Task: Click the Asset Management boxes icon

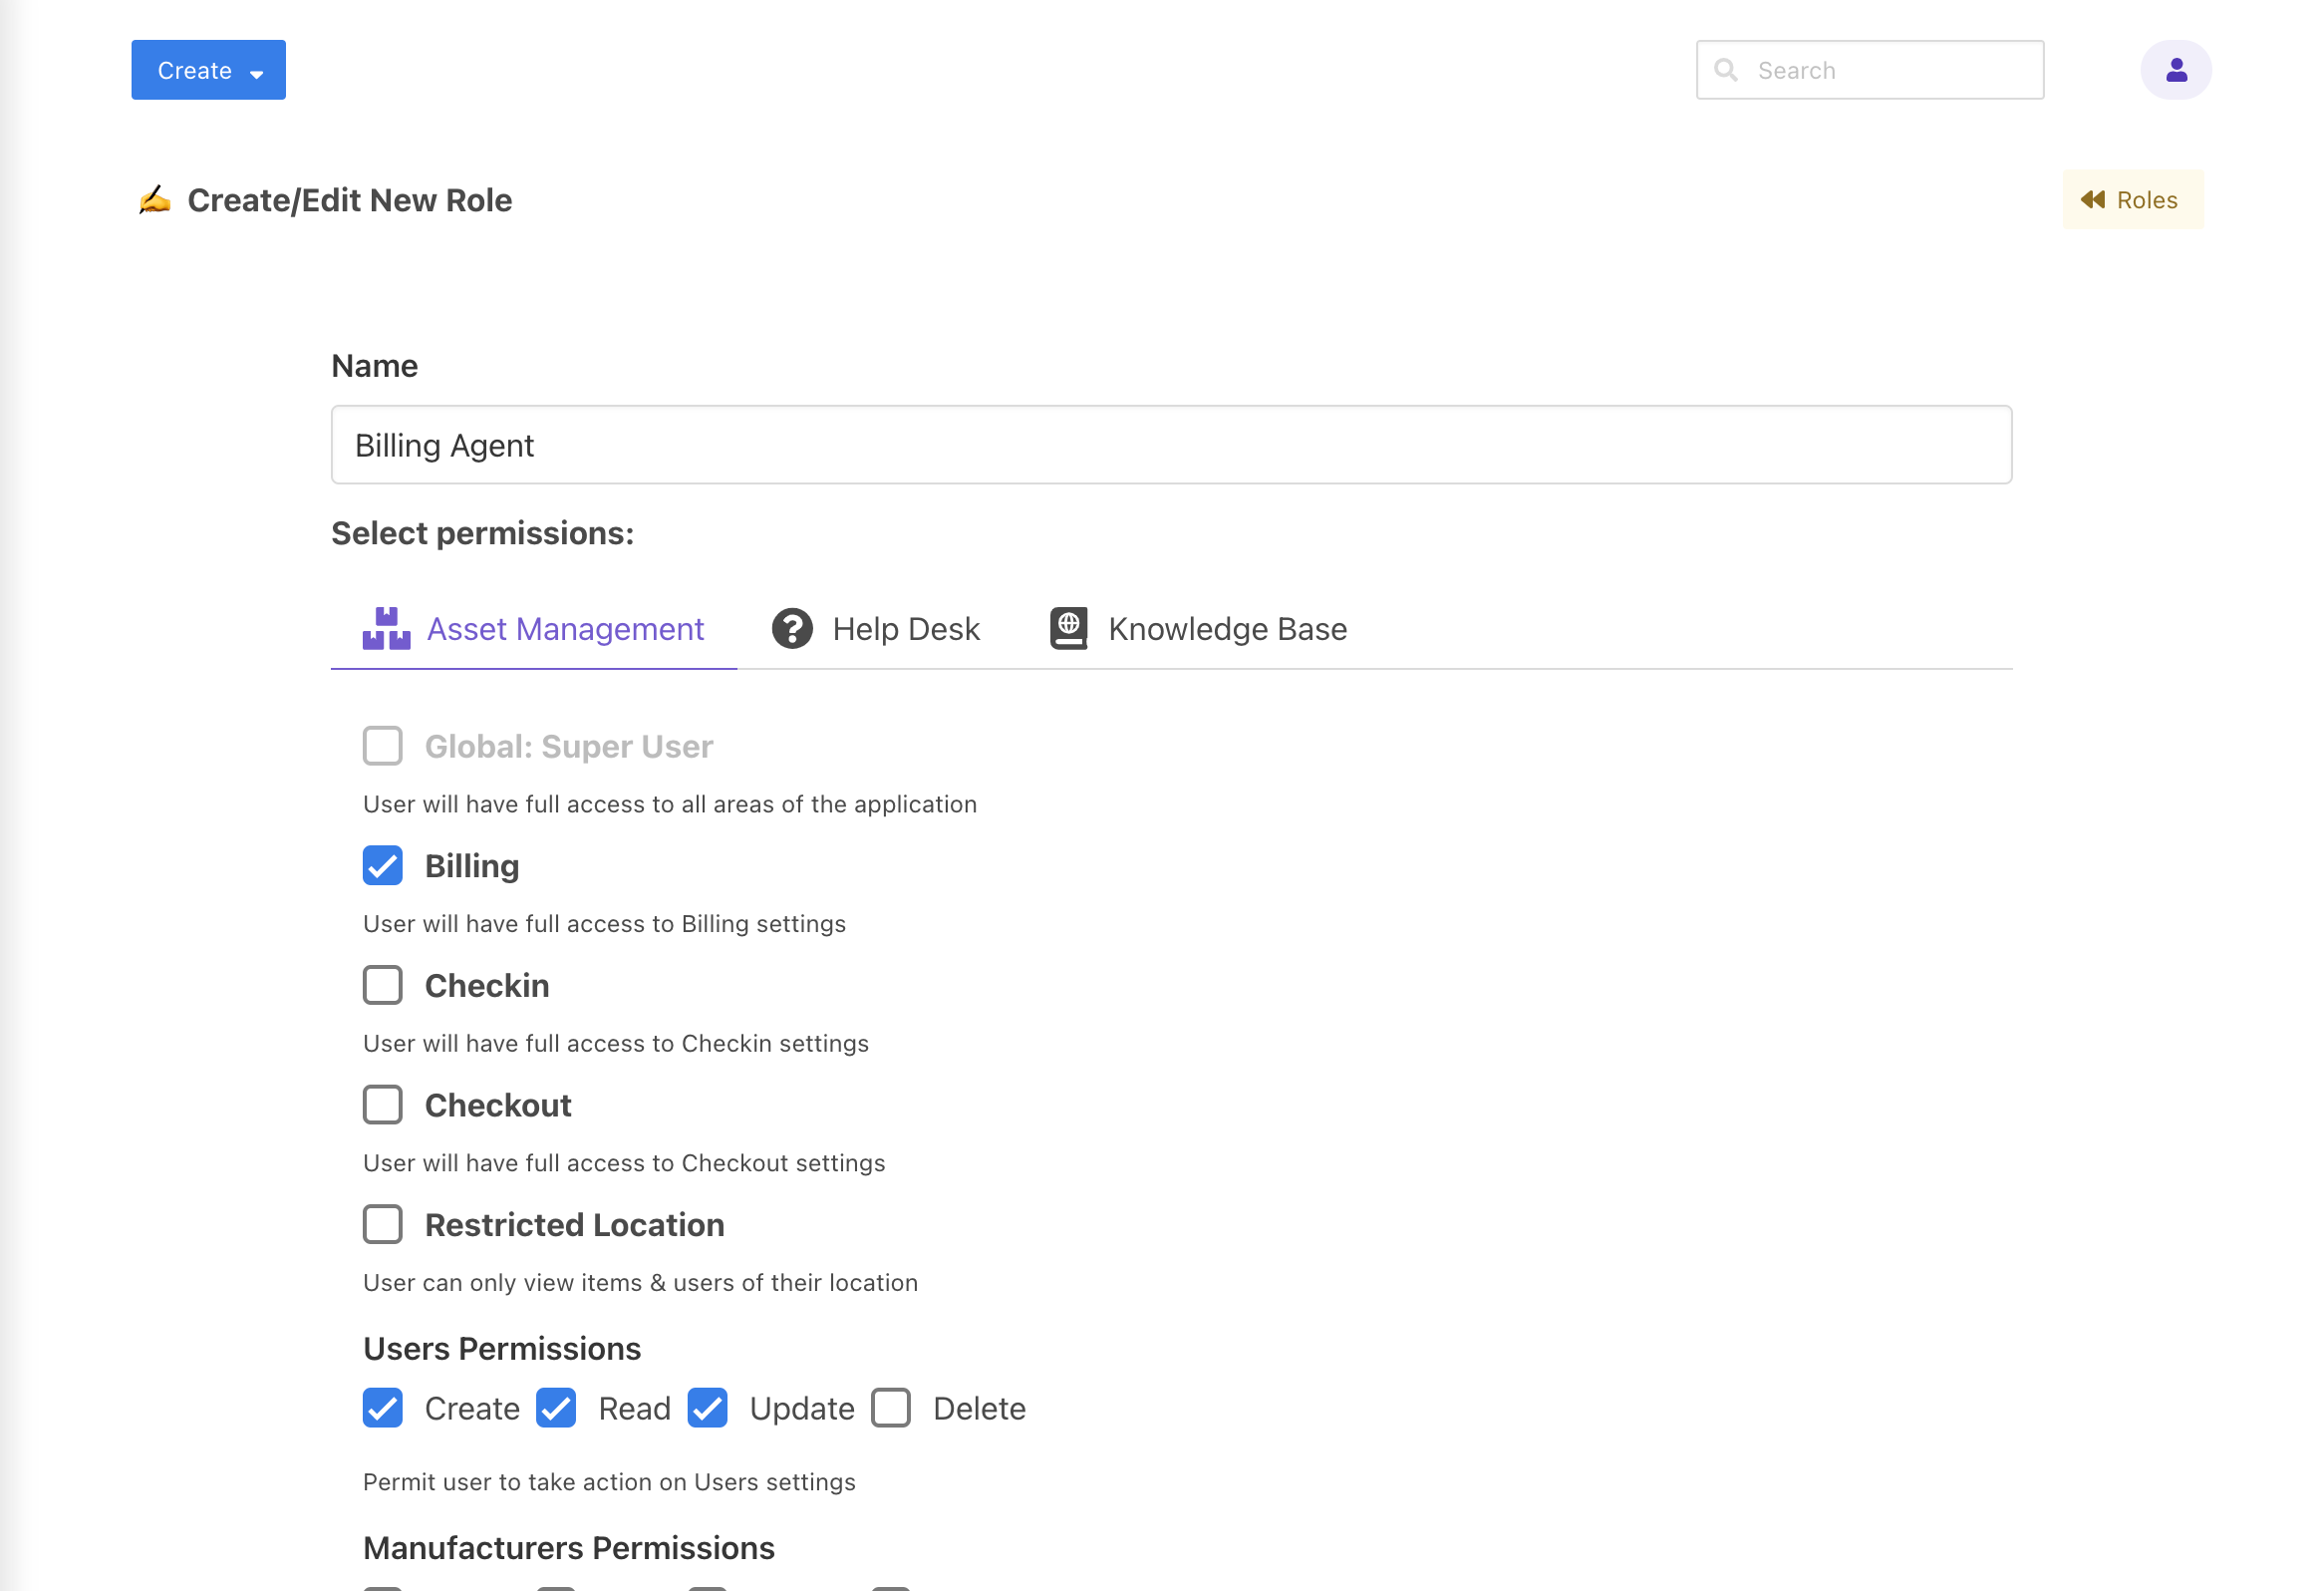Action: click(386, 629)
